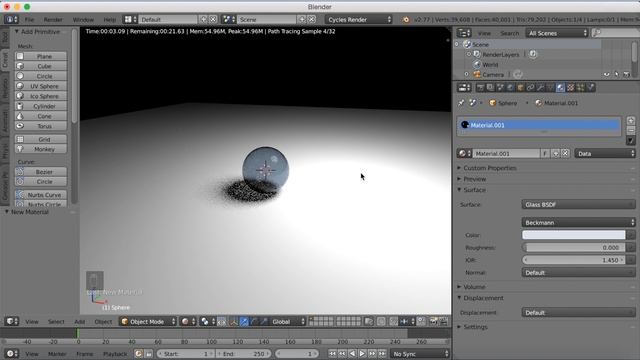Open the Scene properties tab icon
Screen dimensions: 640x360
tap(500, 87)
